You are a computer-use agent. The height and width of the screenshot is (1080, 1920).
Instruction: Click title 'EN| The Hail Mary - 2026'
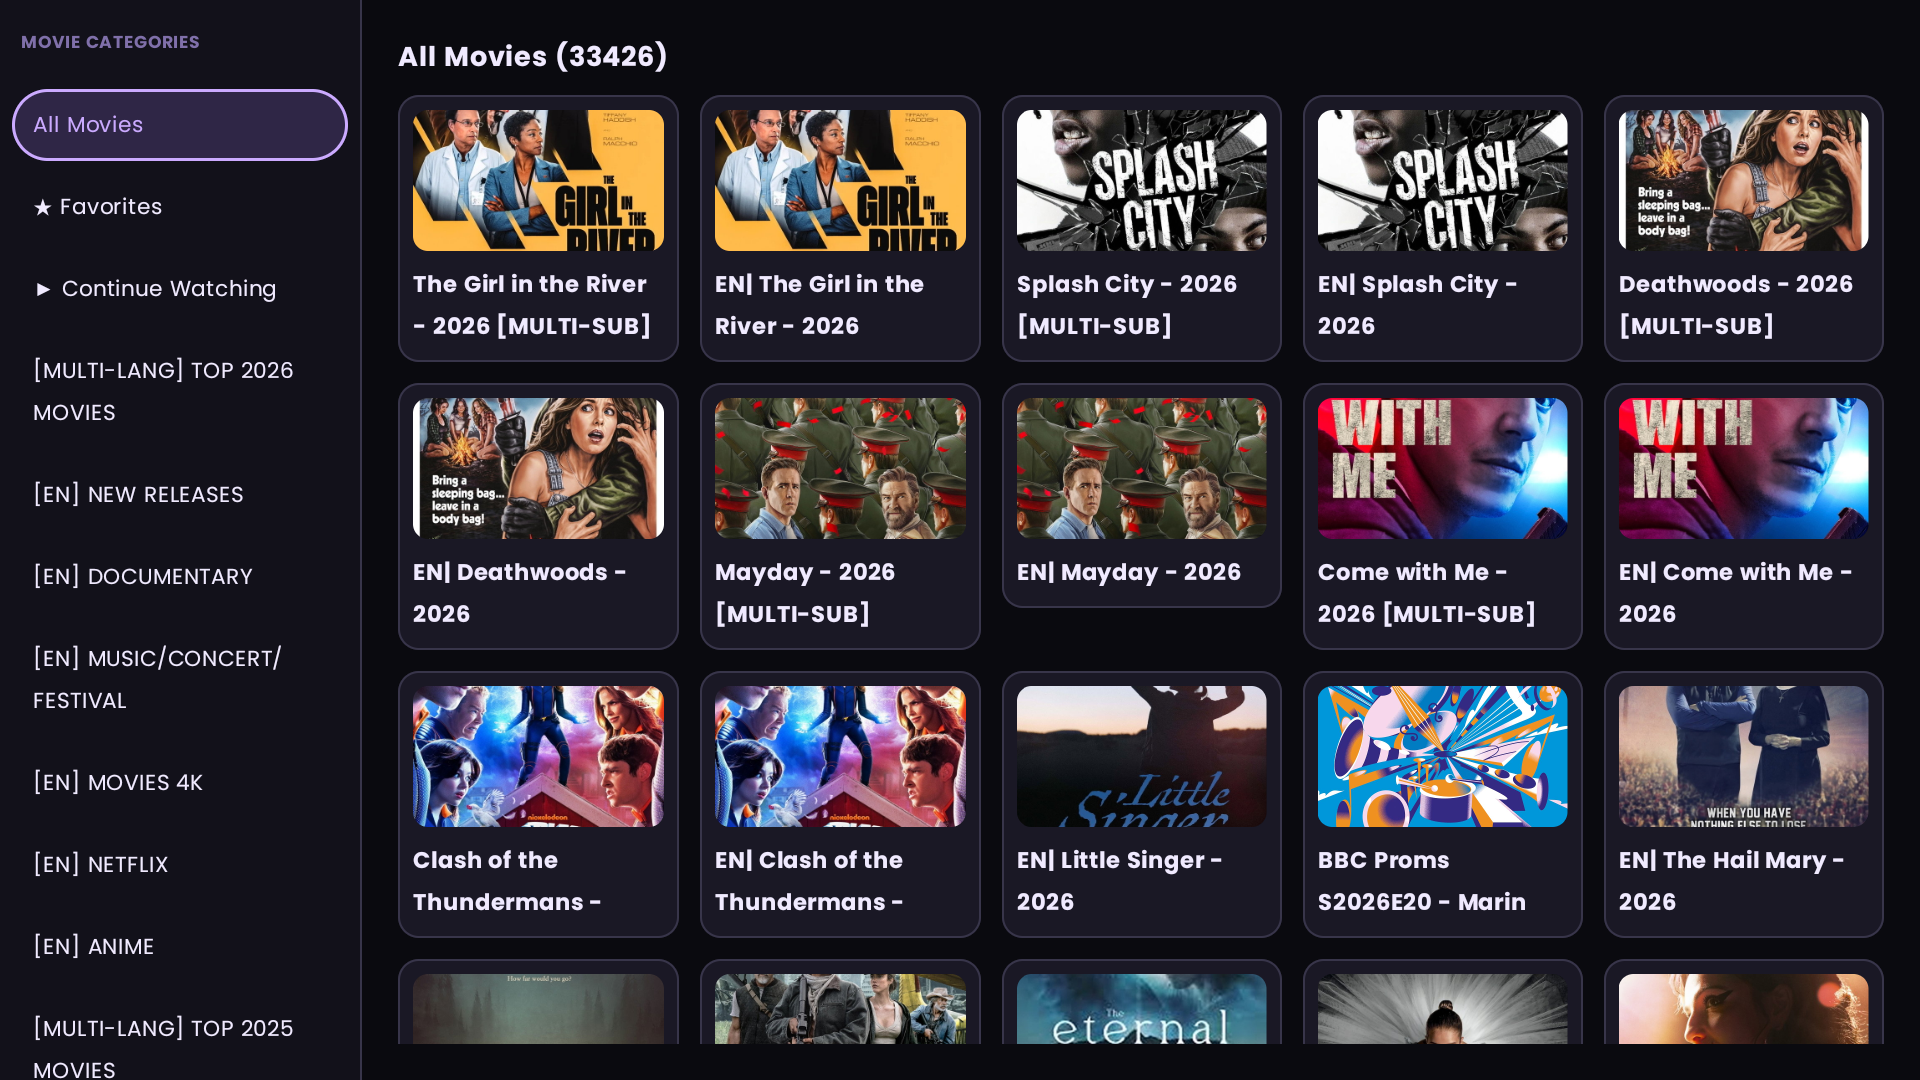click(1731, 881)
